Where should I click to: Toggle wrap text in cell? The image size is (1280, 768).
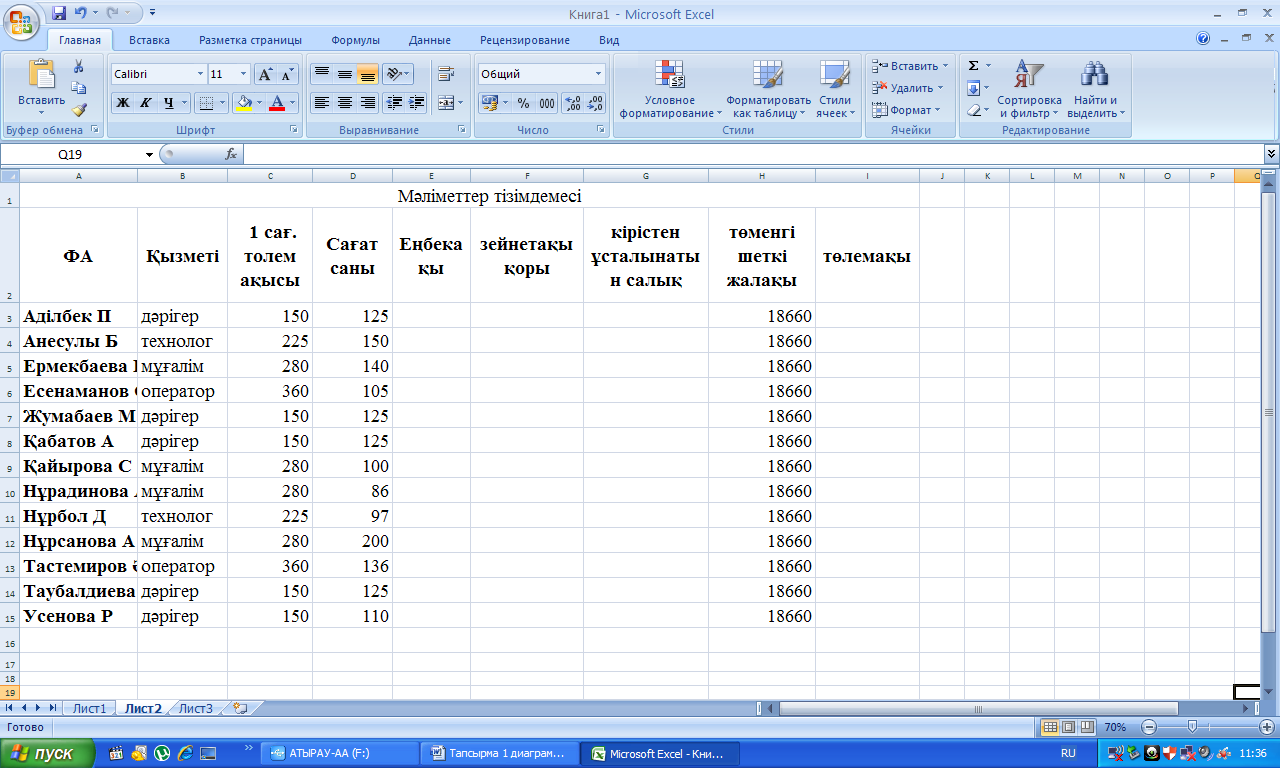click(445, 74)
